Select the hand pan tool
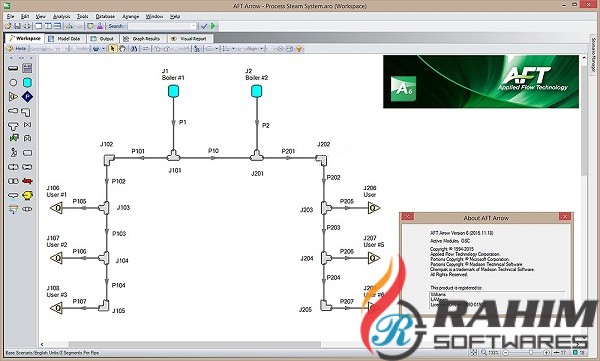The width and height of the screenshot is (600, 361). (x=122, y=49)
